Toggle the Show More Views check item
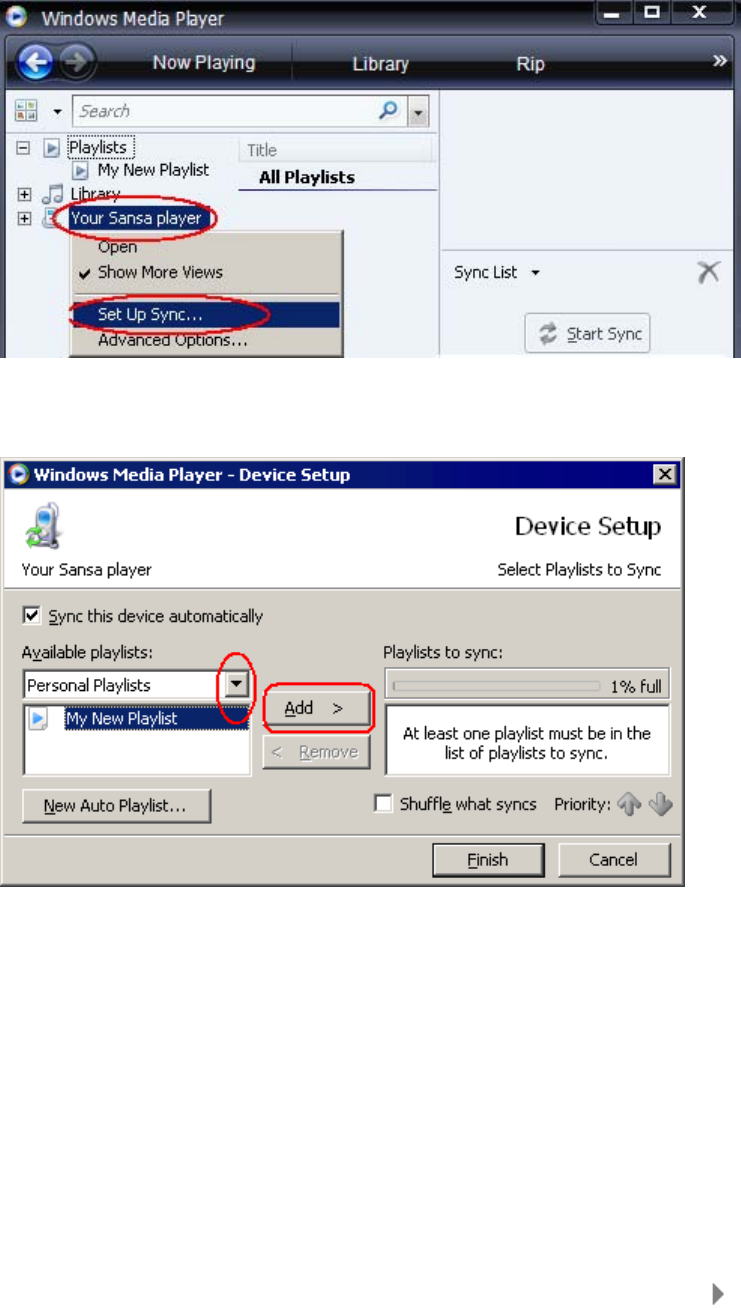This screenshot has height=1308, width=741. click(x=160, y=272)
